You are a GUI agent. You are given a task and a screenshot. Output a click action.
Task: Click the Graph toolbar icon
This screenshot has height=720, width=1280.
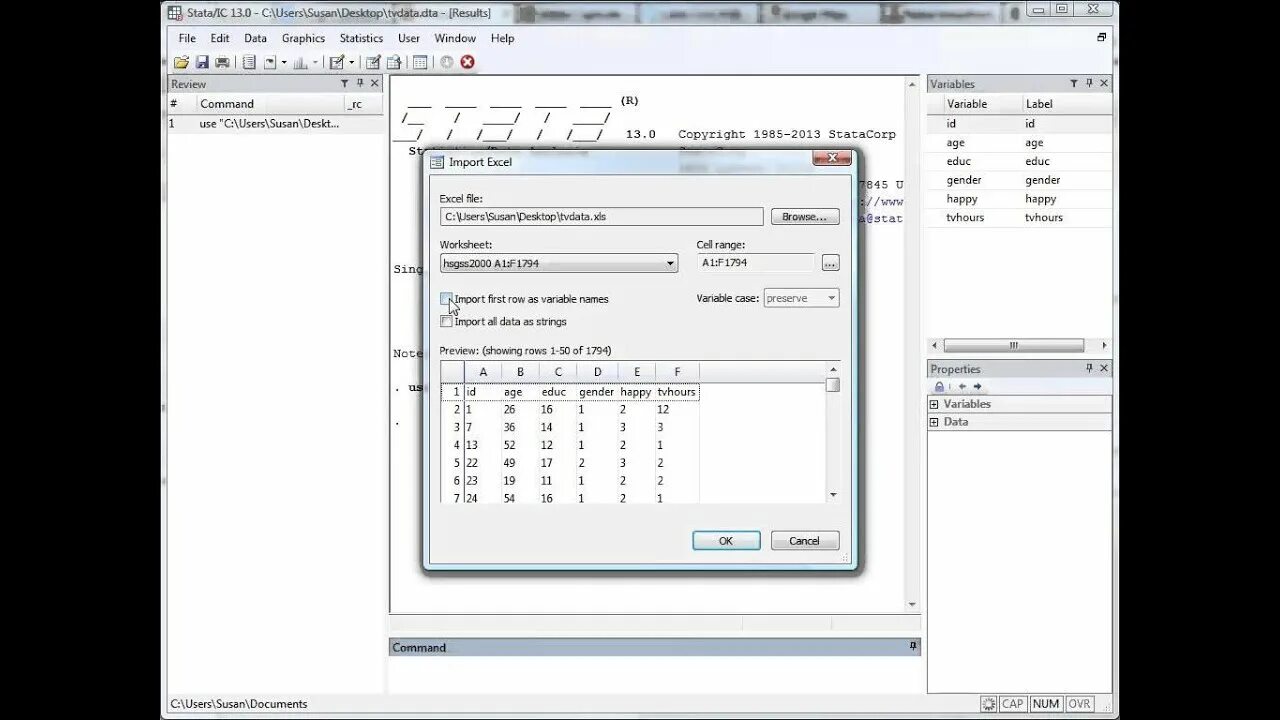click(x=300, y=62)
